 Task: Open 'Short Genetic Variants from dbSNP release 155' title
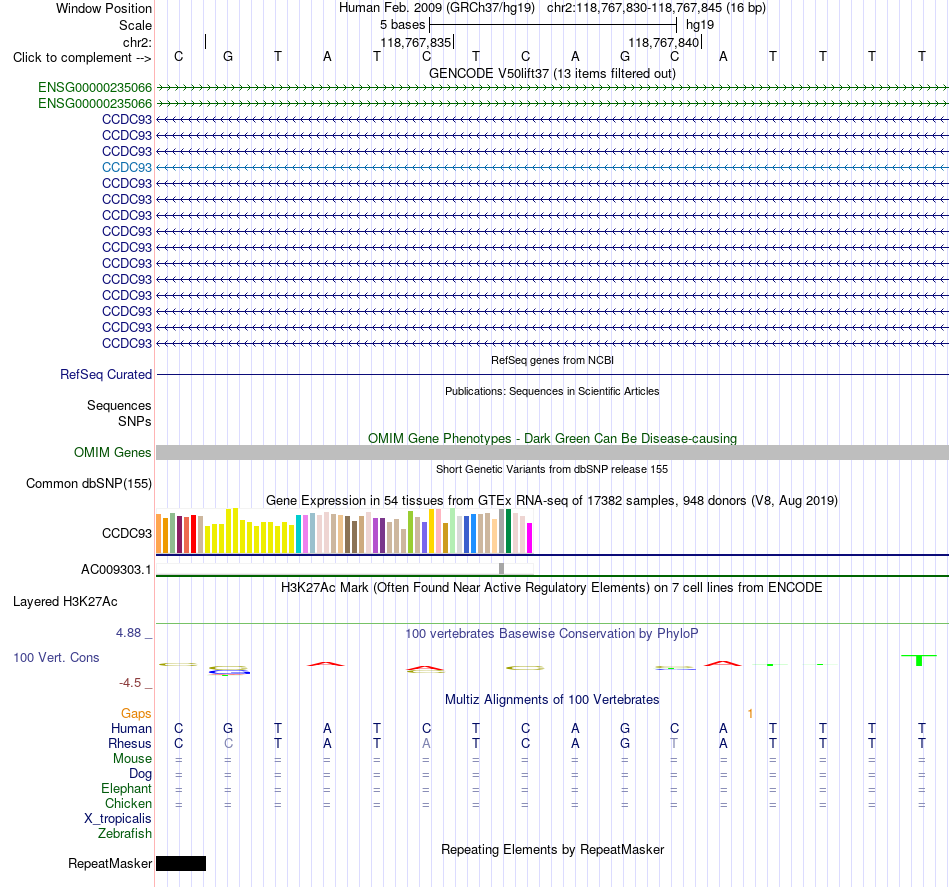tap(552, 470)
